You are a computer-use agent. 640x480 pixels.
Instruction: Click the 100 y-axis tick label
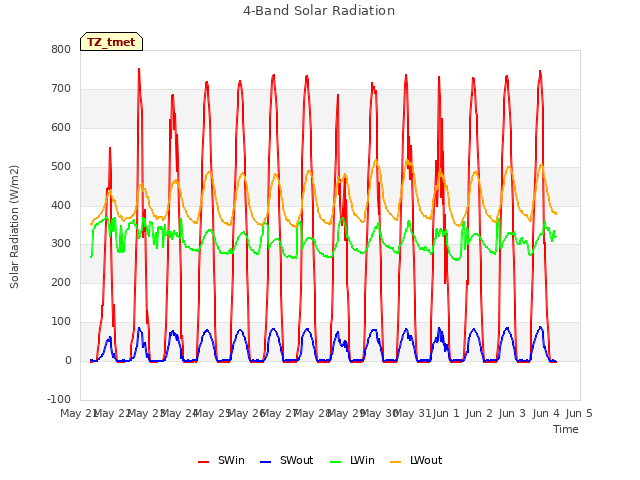61,322
